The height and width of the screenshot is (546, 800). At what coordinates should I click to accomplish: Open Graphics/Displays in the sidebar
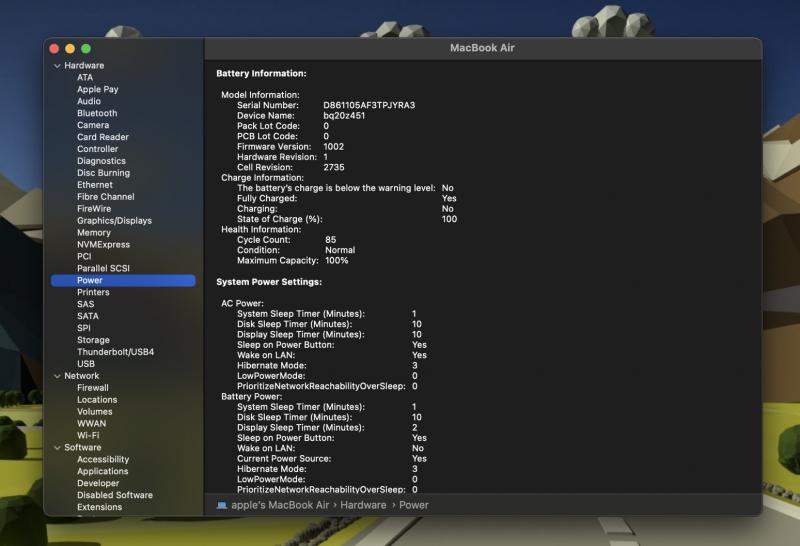pos(114,220)
